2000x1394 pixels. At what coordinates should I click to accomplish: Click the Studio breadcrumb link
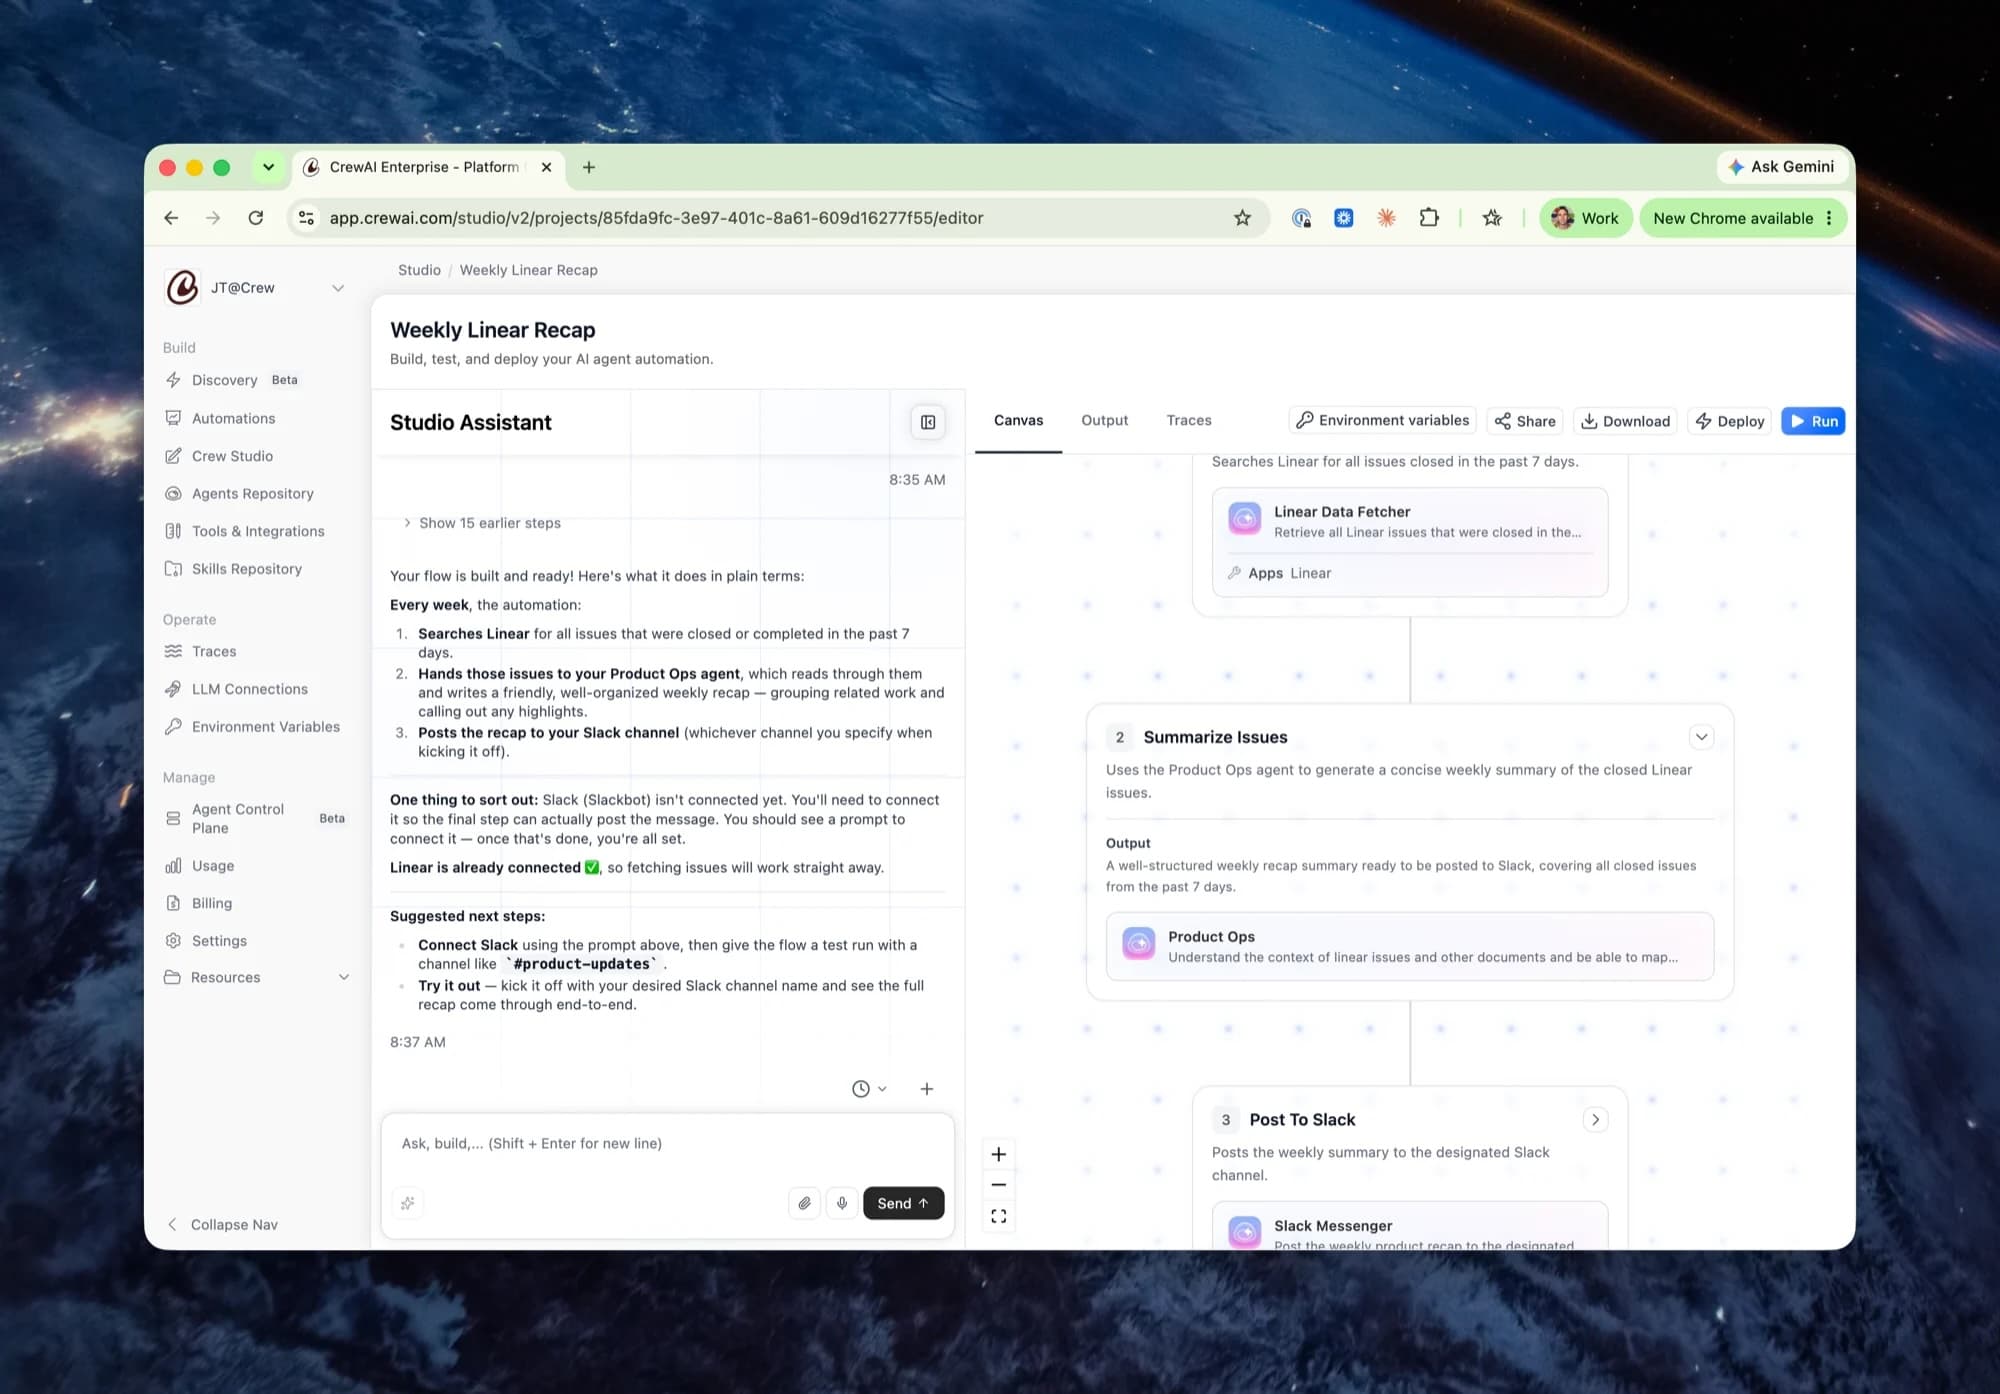click(x=419, y=270)
